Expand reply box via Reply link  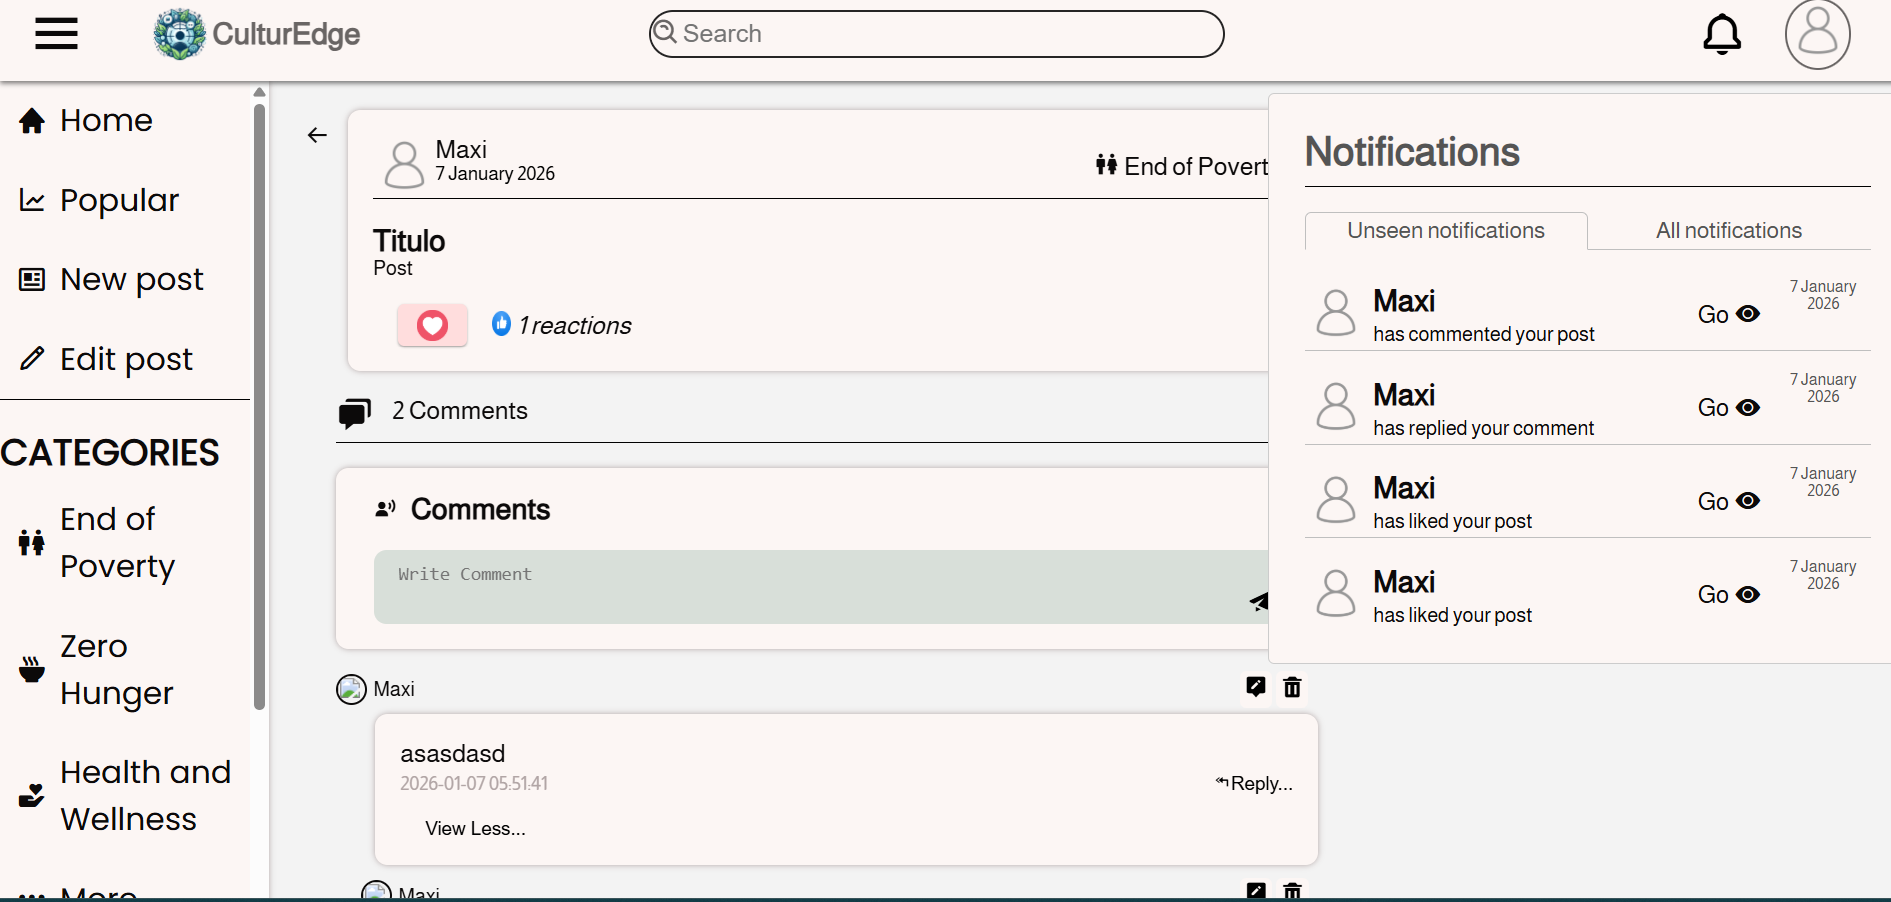coord(1255,784)
